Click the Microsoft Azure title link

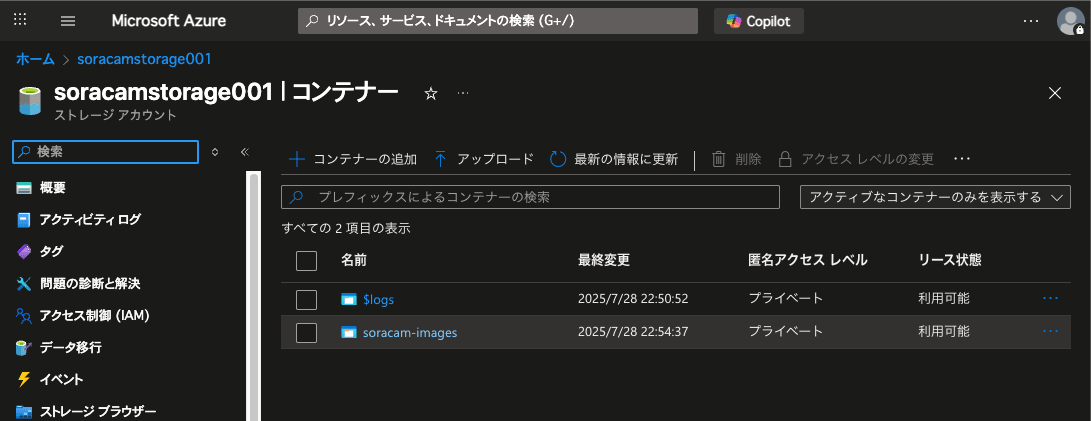coord(168,21)
